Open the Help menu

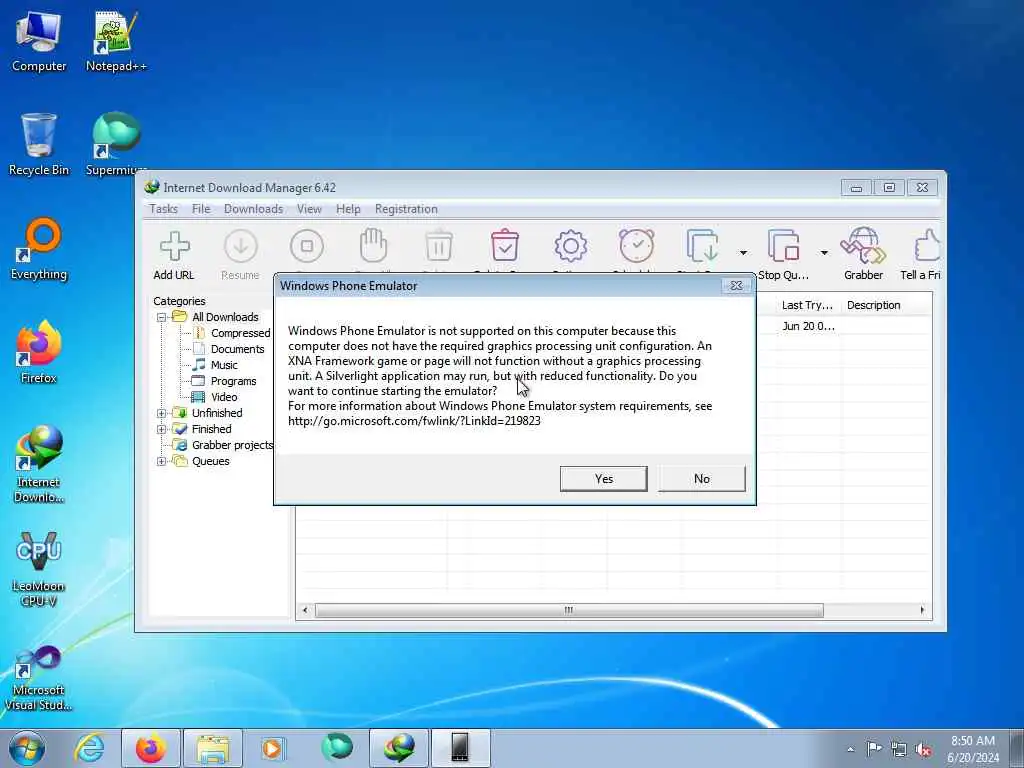[x=348, y=209]
